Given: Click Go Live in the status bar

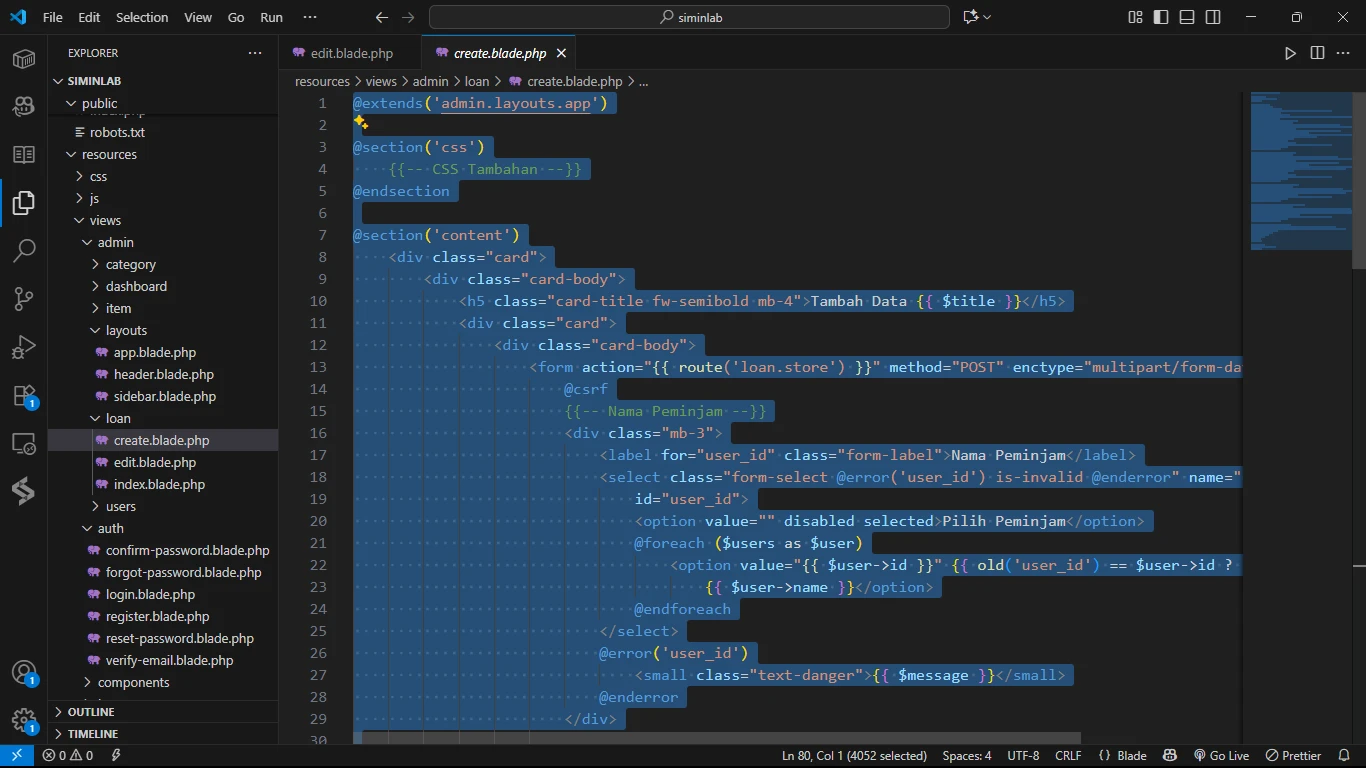Looking at the screenshot, I should pos(1221,756).
